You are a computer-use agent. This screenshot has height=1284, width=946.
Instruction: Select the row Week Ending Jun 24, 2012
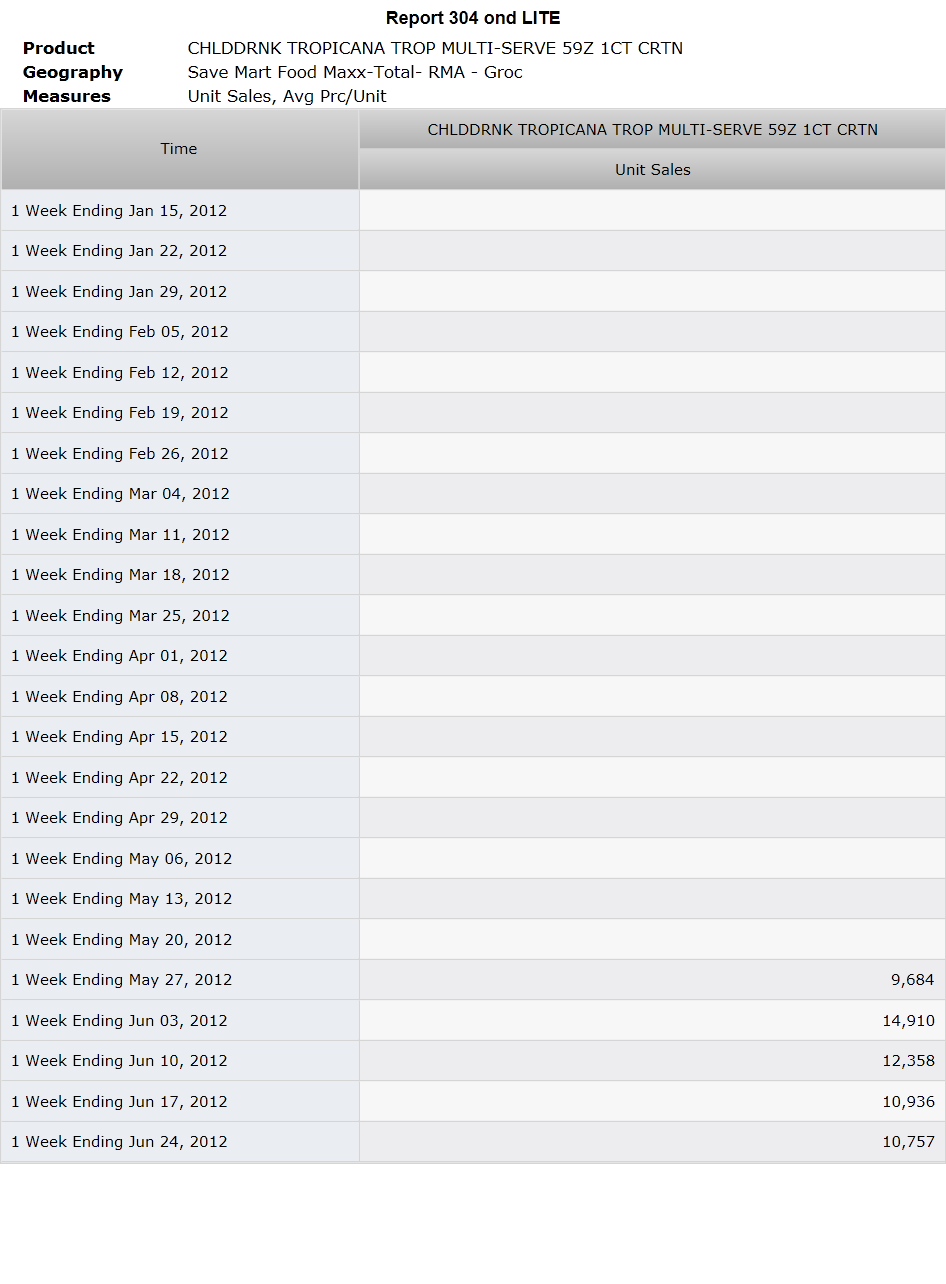click(x=473, y=1142)
